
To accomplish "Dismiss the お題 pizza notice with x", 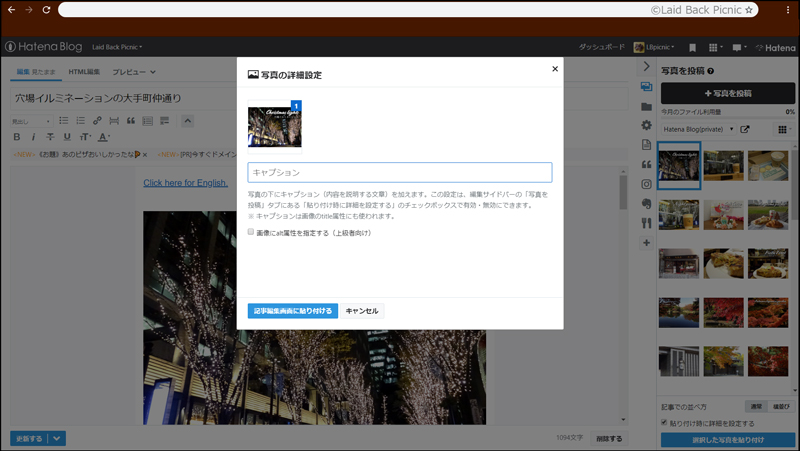I will (x=145, y=155).
